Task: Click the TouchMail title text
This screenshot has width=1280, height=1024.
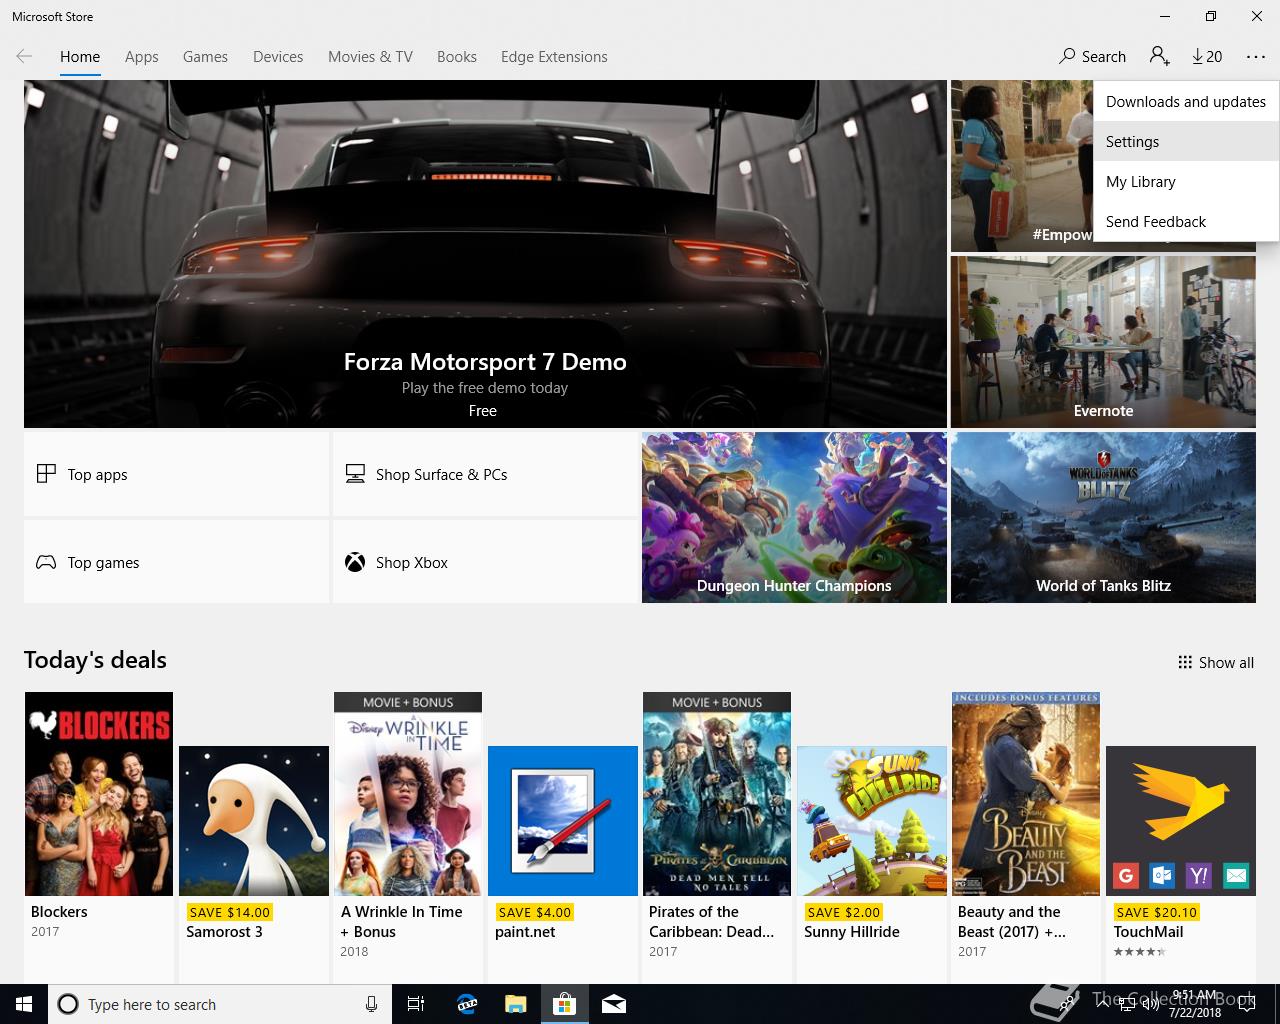Action: [1148, 932]
